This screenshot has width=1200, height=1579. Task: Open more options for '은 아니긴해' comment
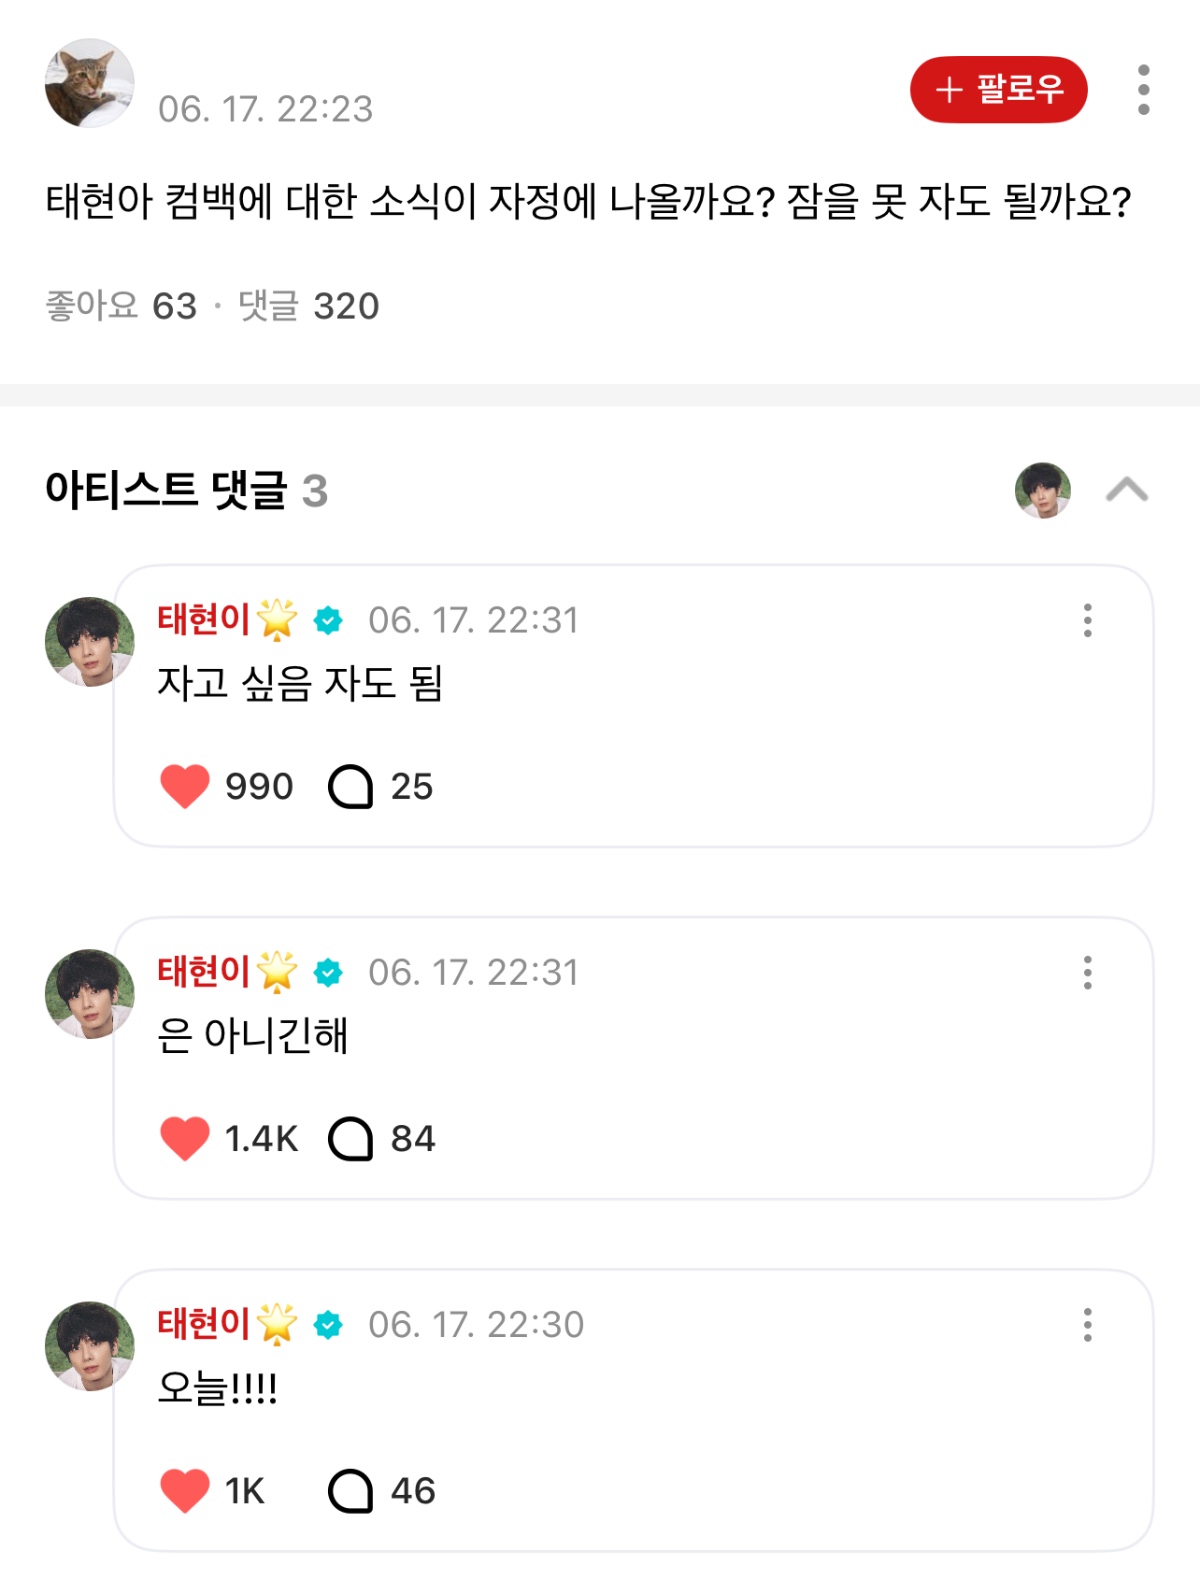pyautogui.click(x=1087, y=972)
